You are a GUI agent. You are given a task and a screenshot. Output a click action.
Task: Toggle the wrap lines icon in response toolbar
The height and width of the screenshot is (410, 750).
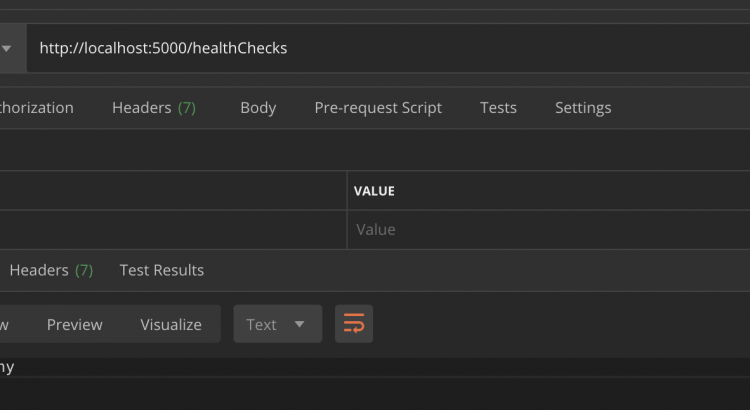[x=354, y=324]
